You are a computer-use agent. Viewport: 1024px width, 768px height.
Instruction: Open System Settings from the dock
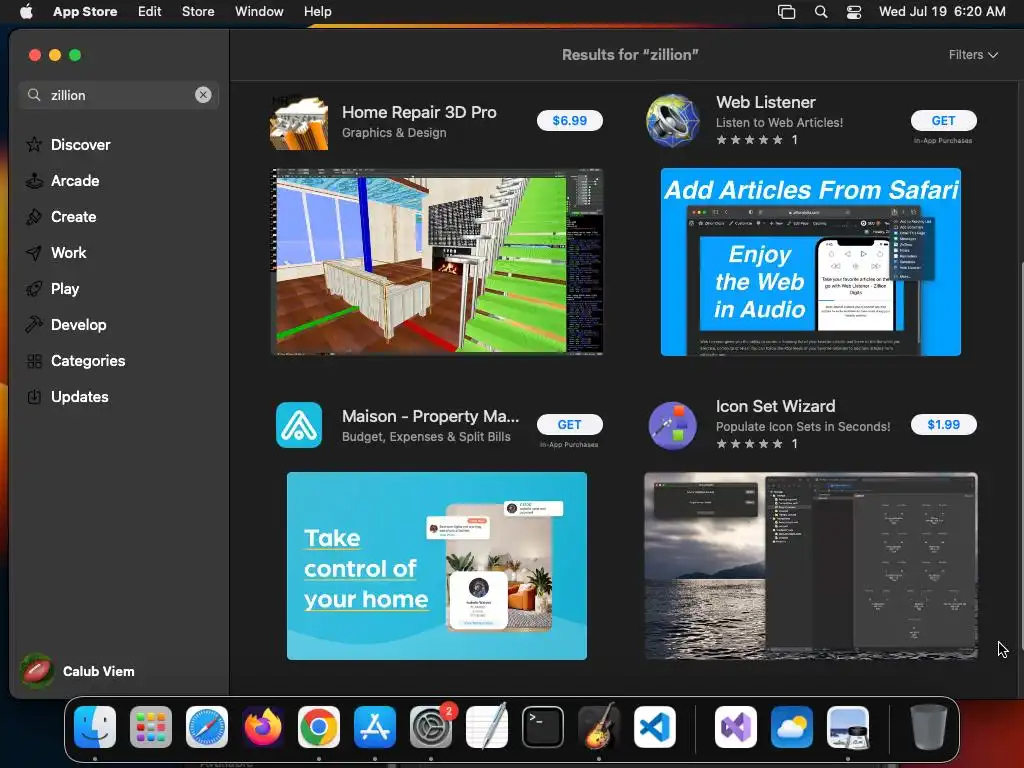431,727
